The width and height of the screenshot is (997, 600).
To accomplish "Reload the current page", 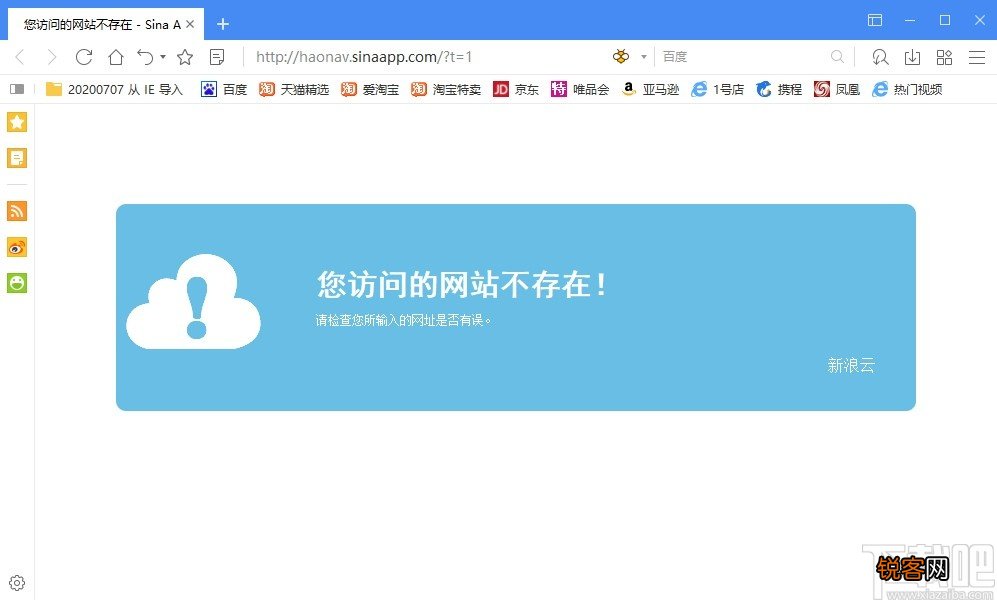I will (84, 57).
